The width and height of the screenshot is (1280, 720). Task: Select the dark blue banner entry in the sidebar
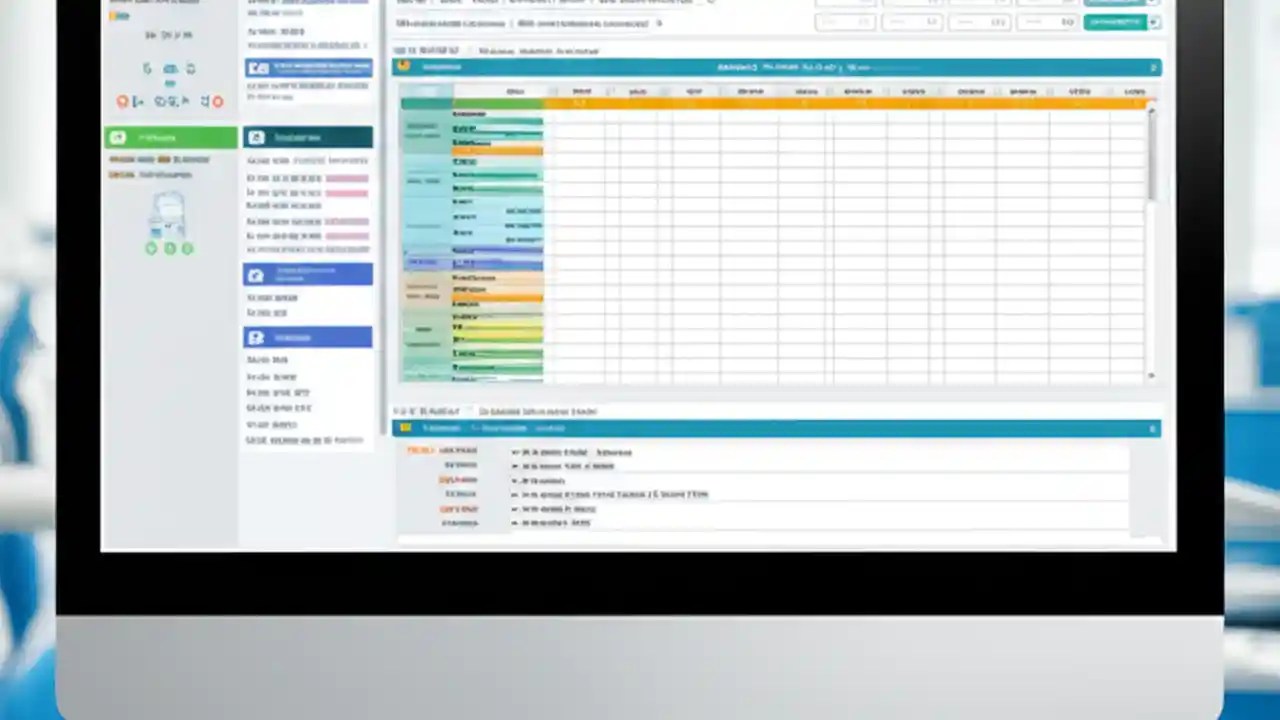tap(307, 67)
